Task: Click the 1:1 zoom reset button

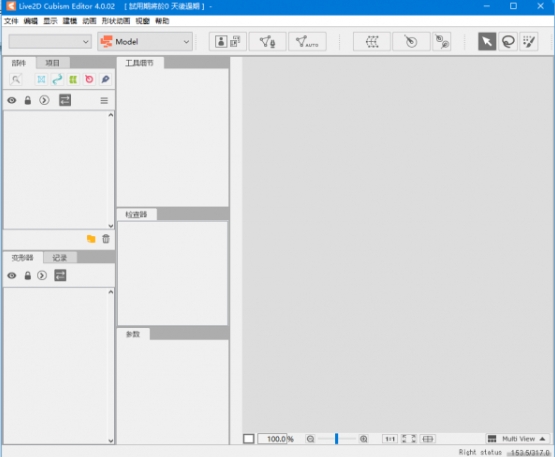Action: pyautogui.click(x=390, y=439)
